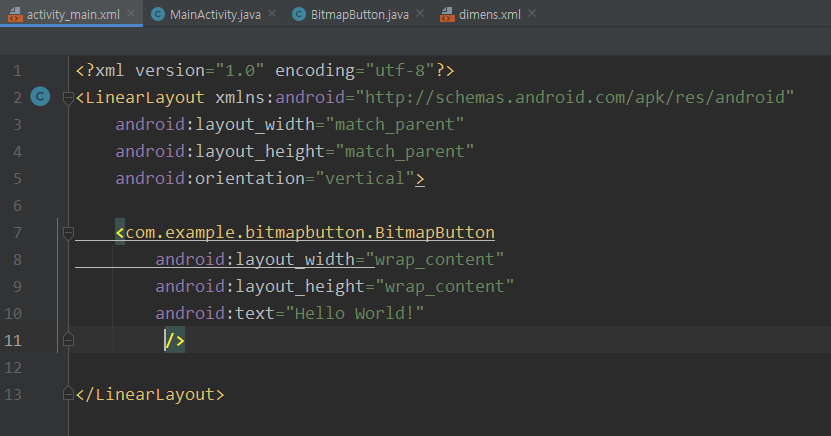The height and width of the screenshot is (436, 831).
Task: Click the XML file icon on activity_main.xml tab
Action: (x=15, y=14)
